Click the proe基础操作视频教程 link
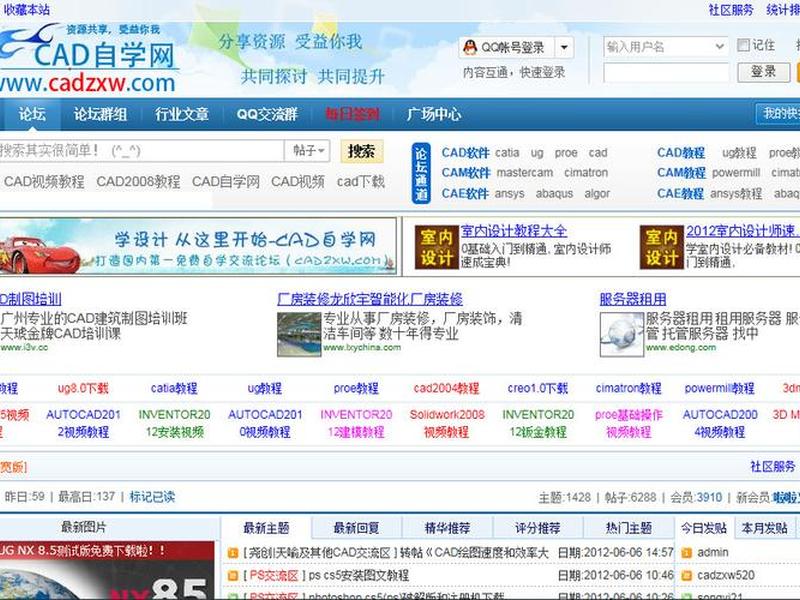 [x=629, y=423]
